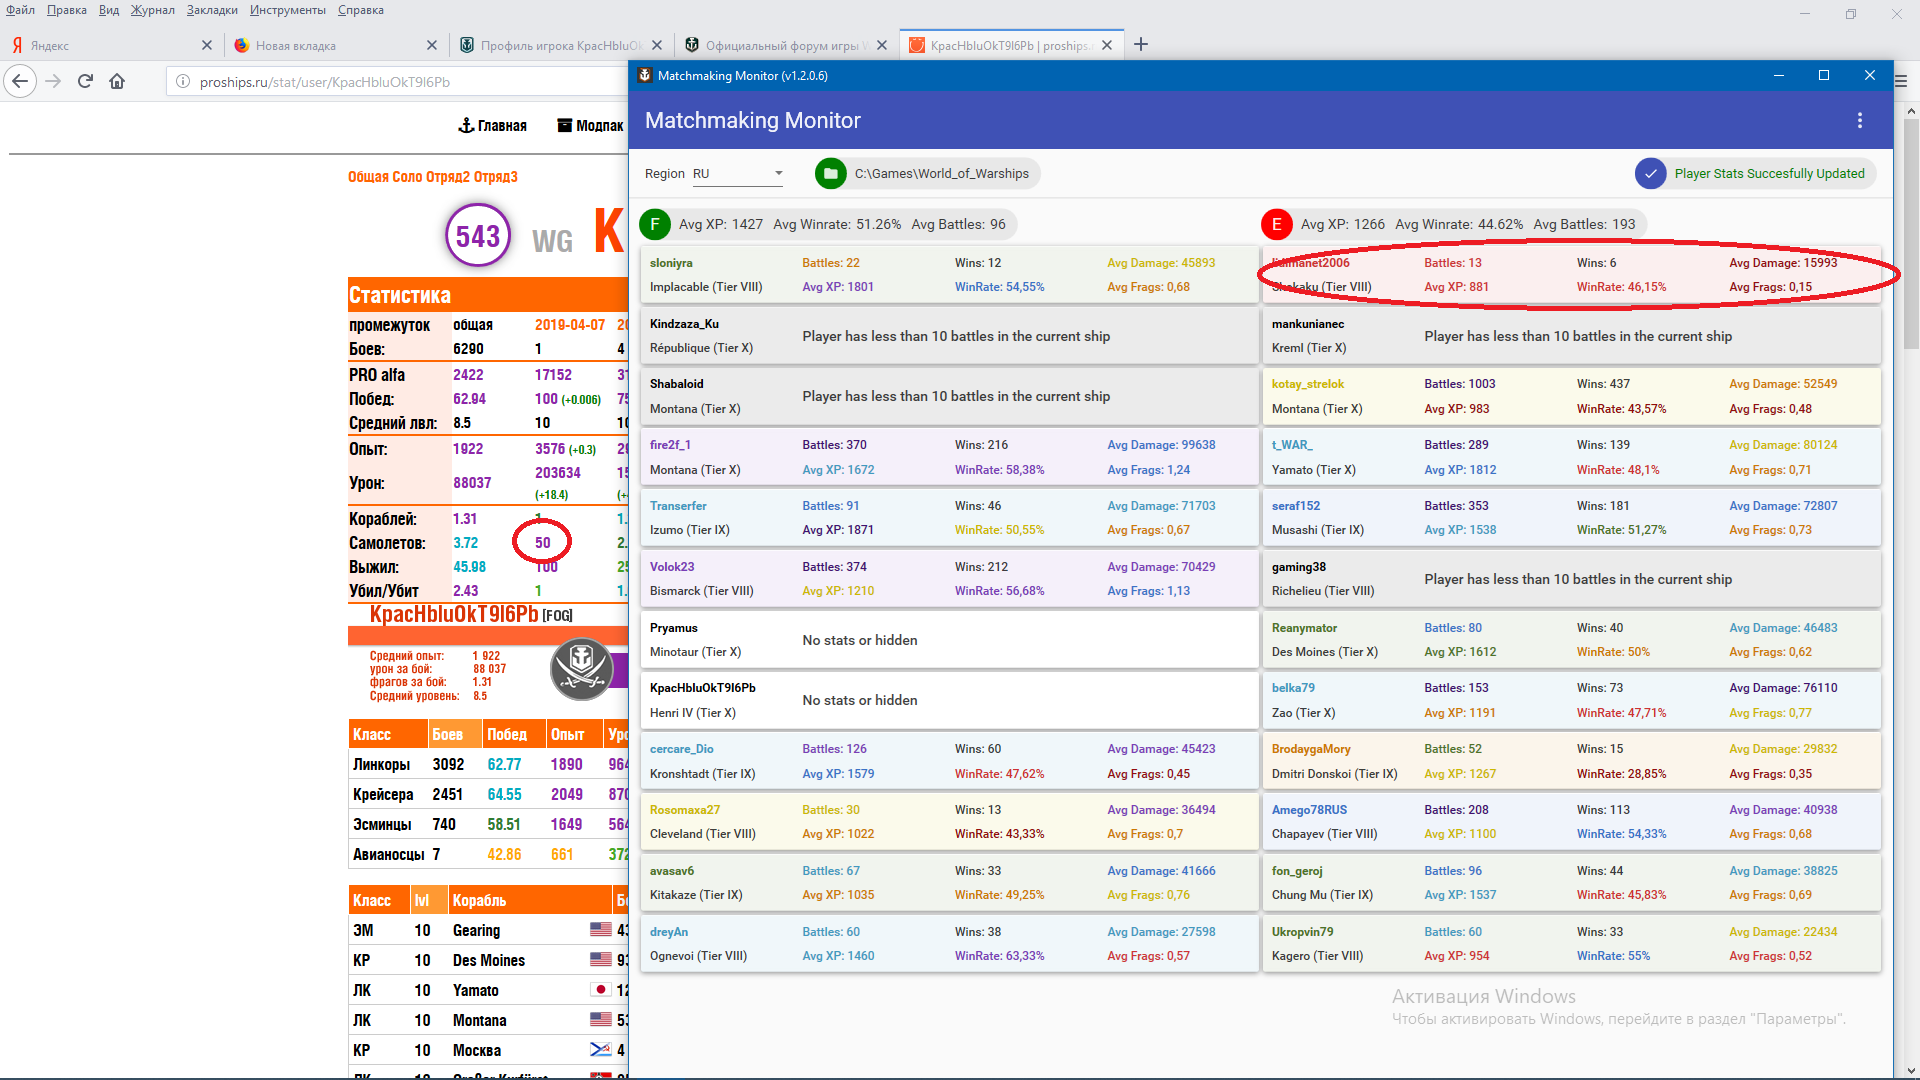Click the pirate skull clan emblem
This screenshot has width=1920, height=1080.
[581, 668]
